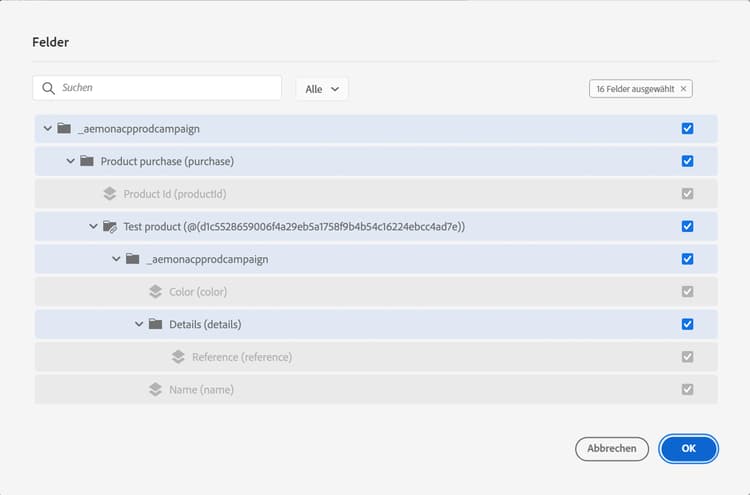Viewport: 750px width, 495px height.
Task: Collapse the Product purchase tree node
Action: point(70,161)
